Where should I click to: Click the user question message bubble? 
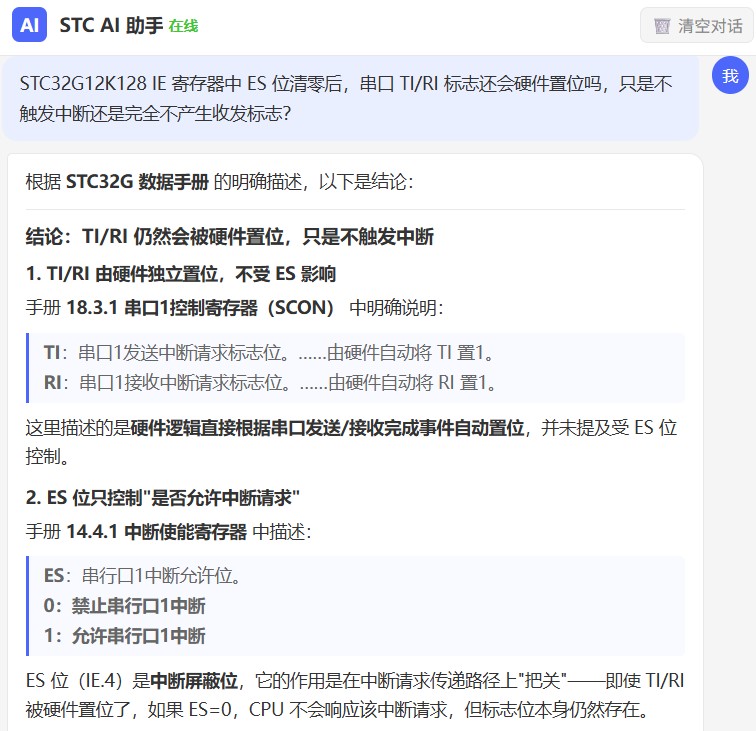tap(350, 98)
